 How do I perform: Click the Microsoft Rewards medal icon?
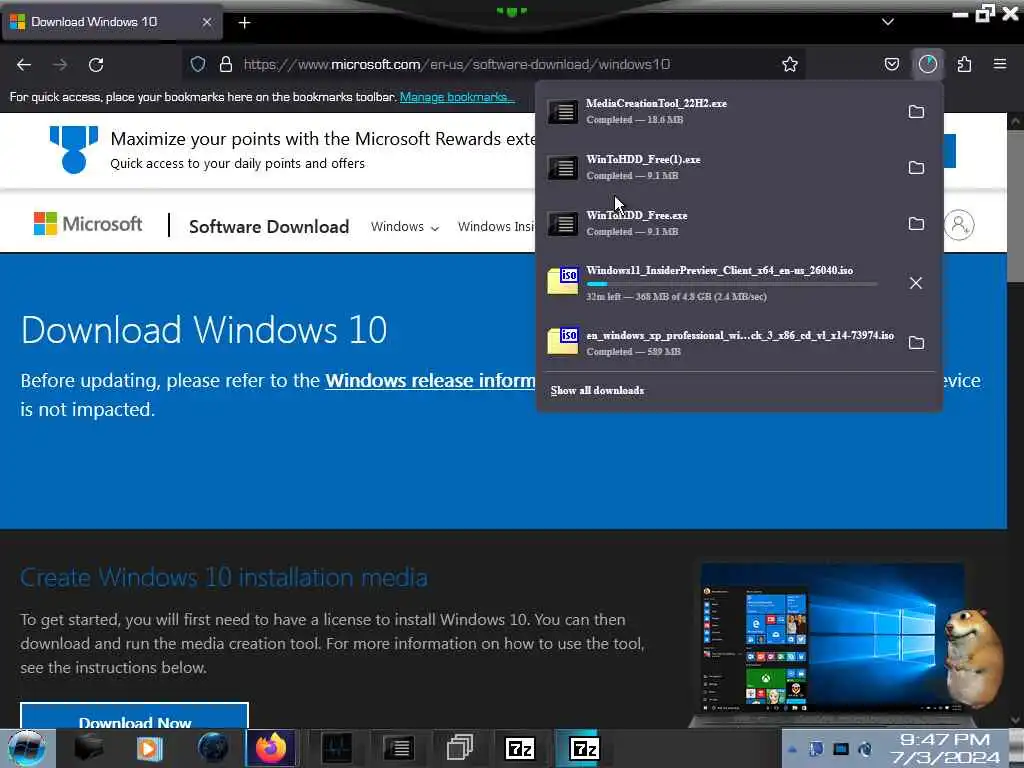pyautogui.click(x=74, y=150)
